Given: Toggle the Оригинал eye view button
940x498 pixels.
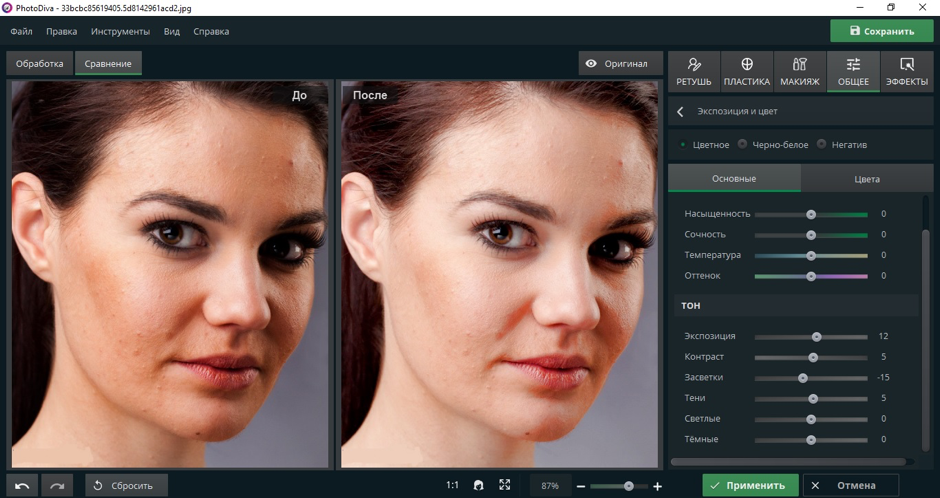Looking at the screenshot, I should [620, 64].
